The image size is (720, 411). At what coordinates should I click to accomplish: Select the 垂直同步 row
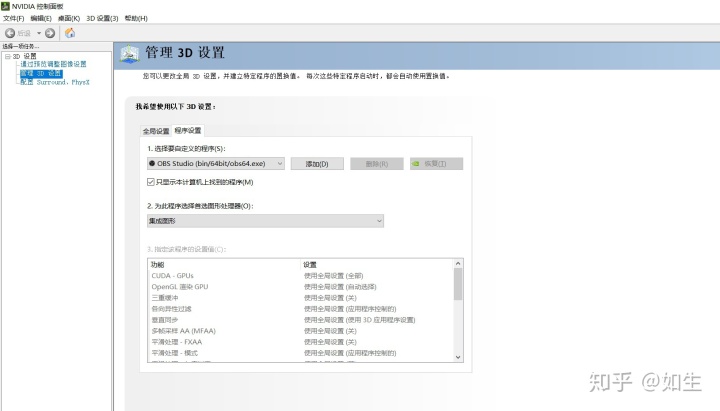(x=300, y=320)
